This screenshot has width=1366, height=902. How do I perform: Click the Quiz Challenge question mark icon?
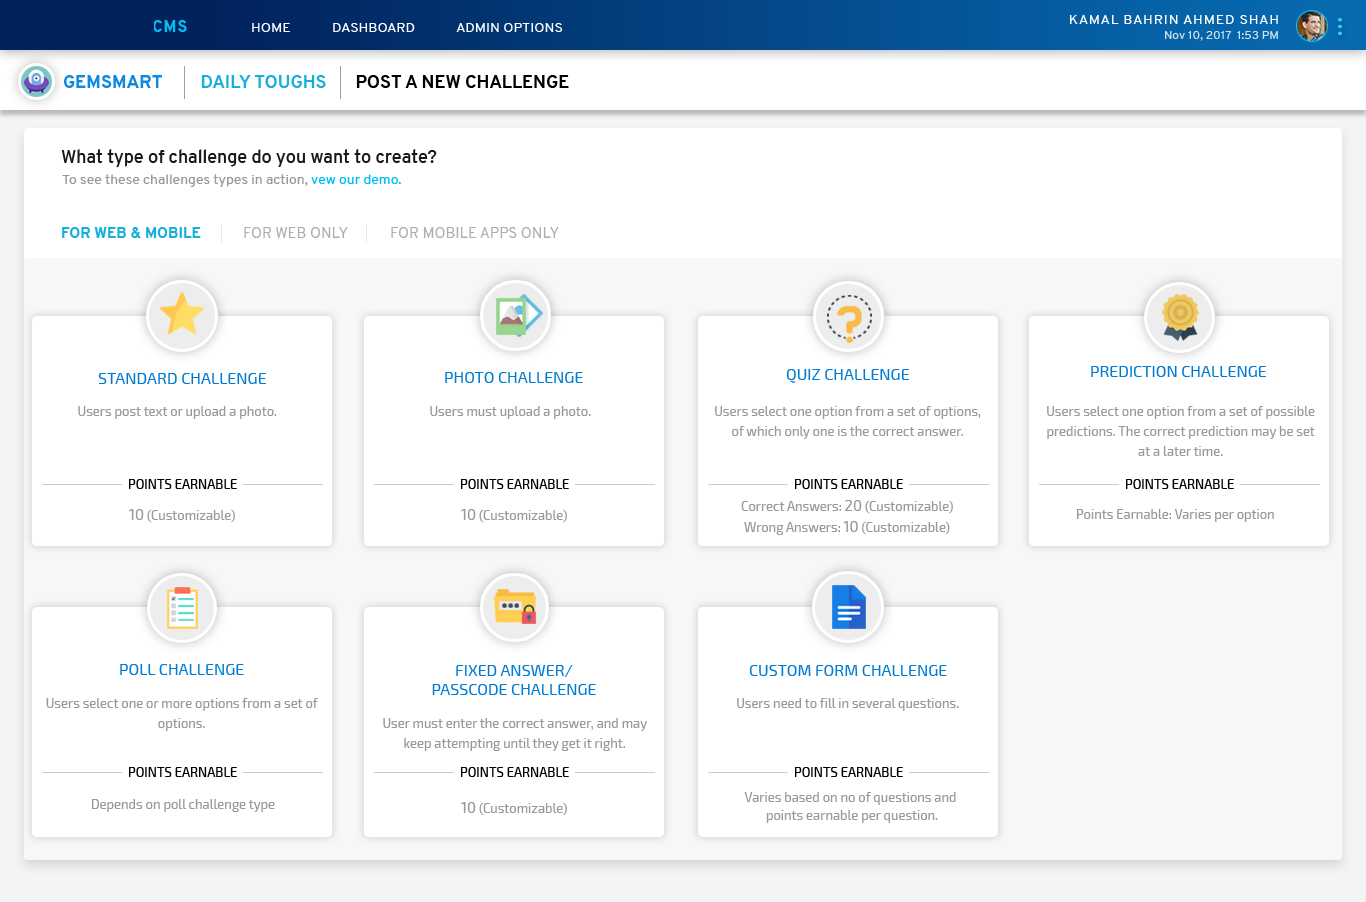click(x=848, y=317)
